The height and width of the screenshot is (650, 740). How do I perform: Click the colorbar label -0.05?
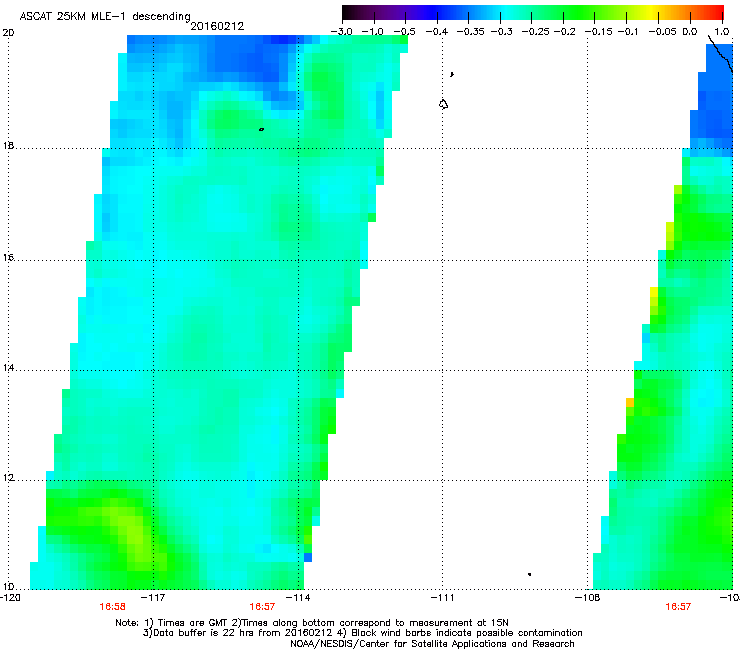click(662, 32)
